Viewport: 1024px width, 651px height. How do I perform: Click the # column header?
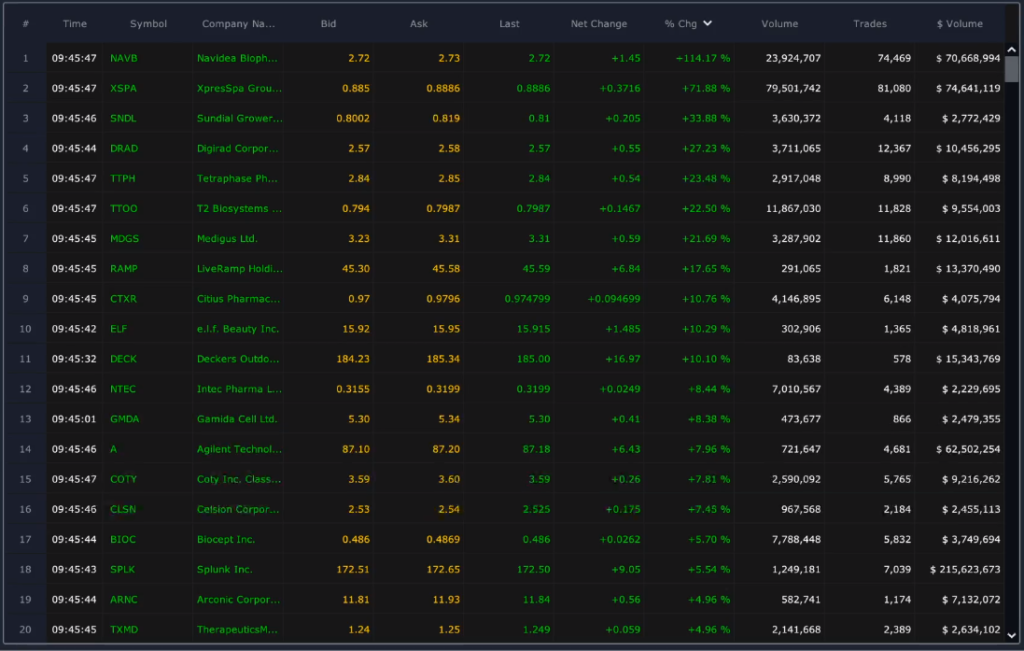25,24
